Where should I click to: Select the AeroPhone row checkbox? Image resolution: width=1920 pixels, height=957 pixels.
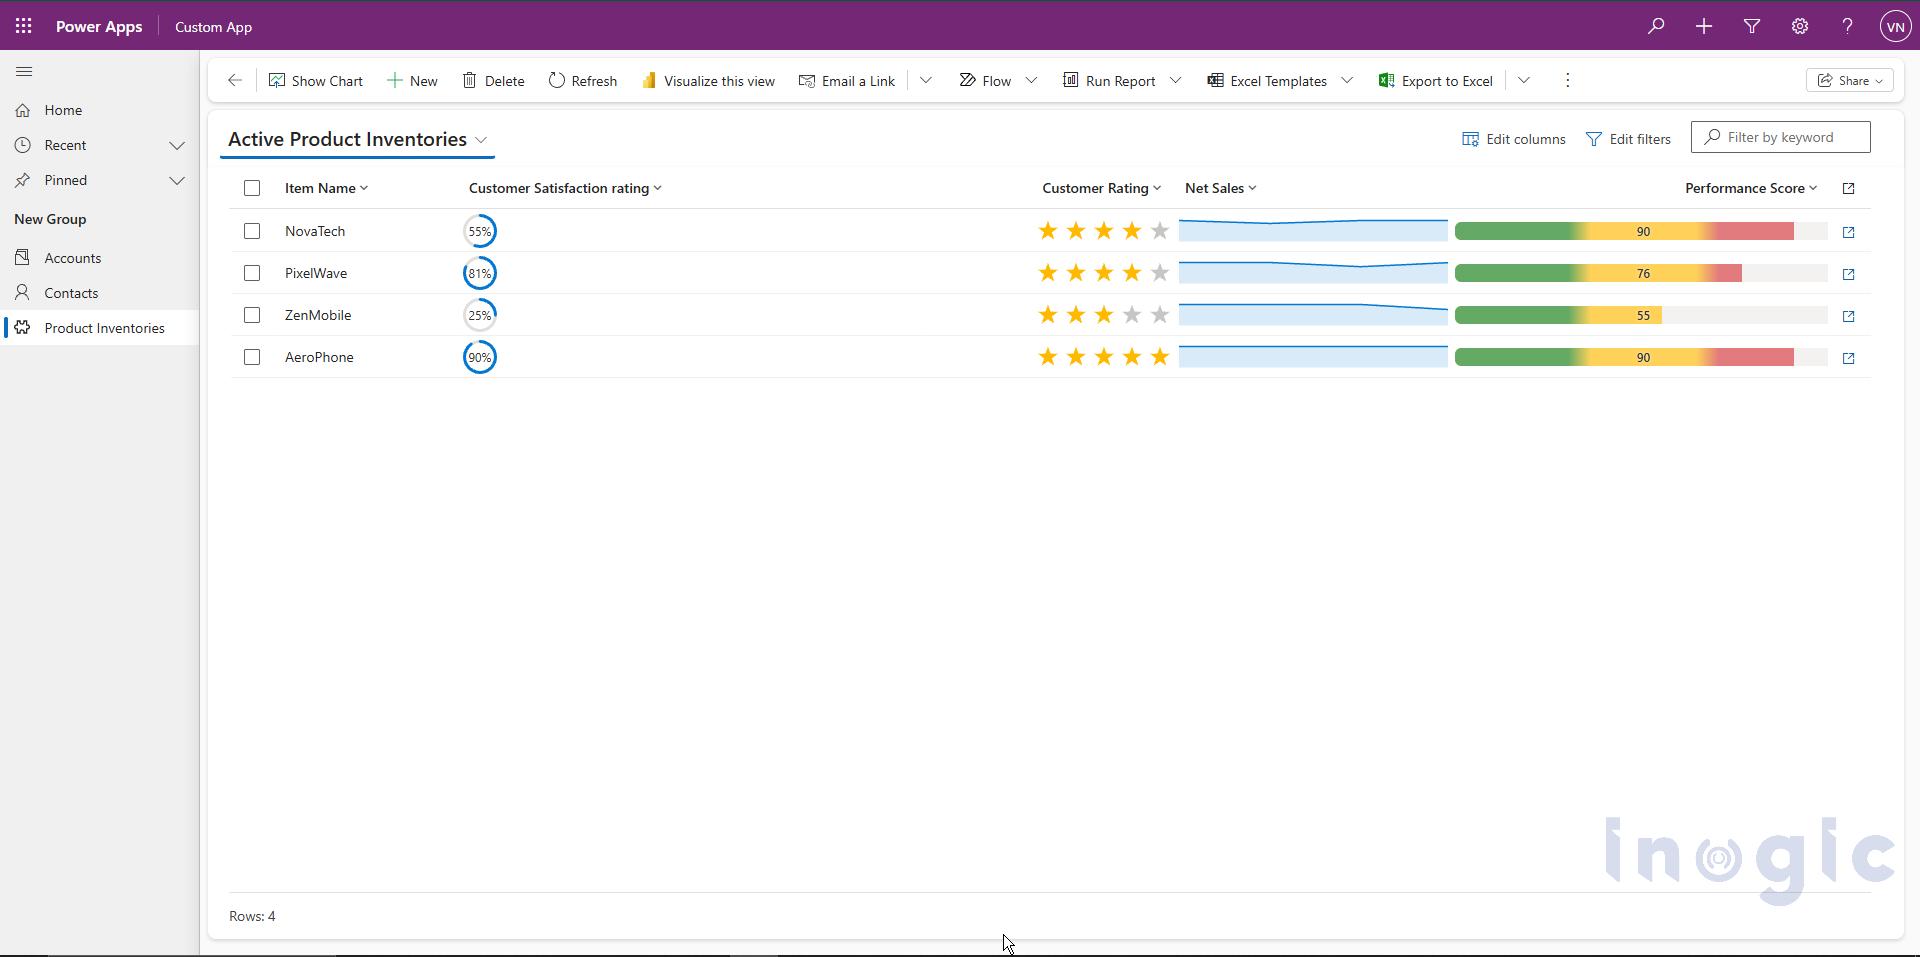pos(252,357)
